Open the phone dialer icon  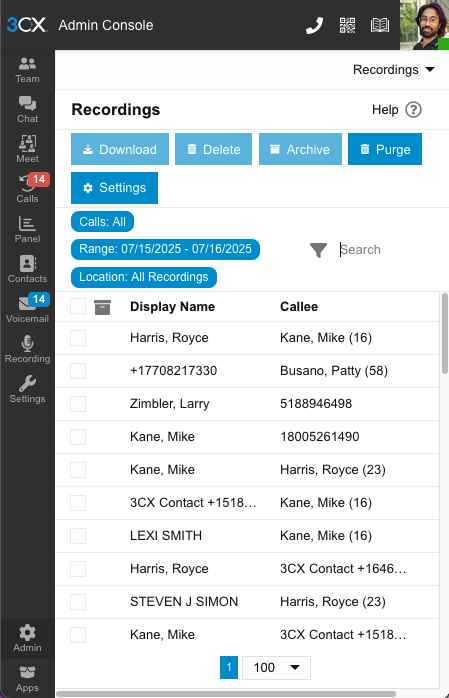314,25
